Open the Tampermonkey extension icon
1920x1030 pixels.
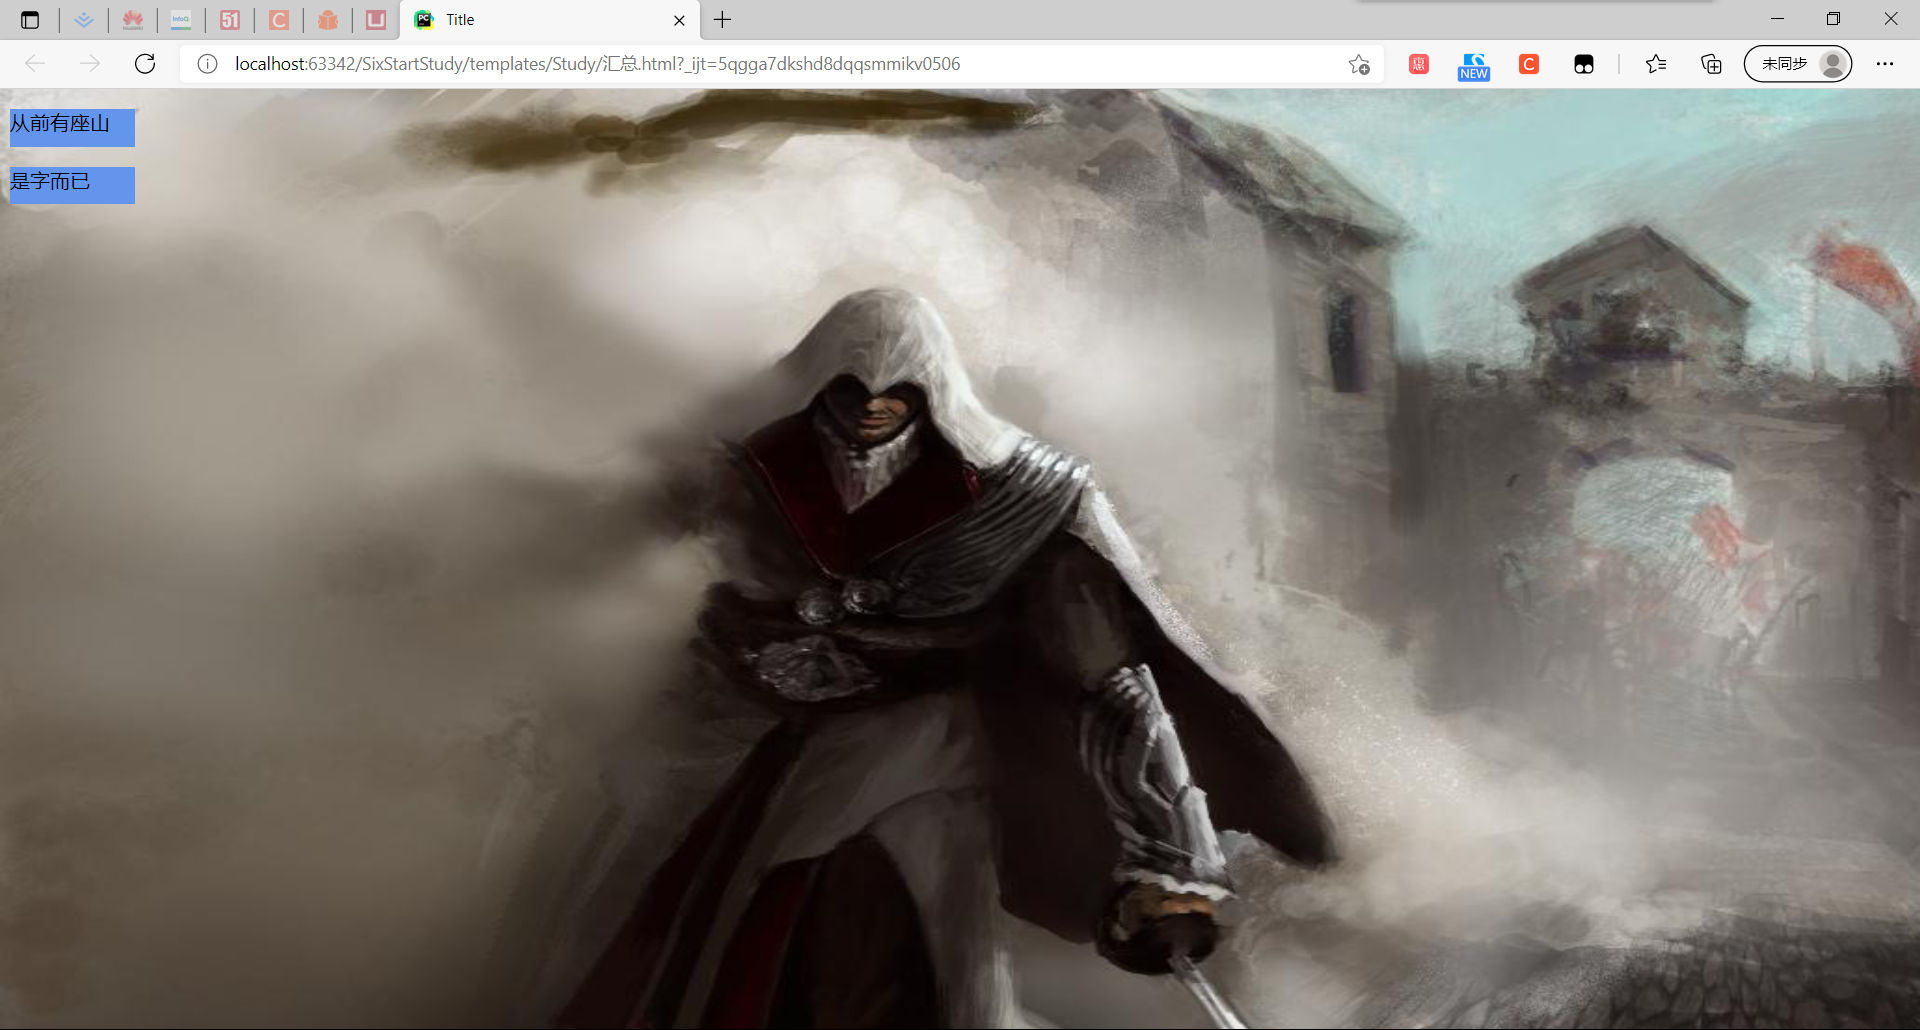pyautogui.click(x=1584, y=64)
